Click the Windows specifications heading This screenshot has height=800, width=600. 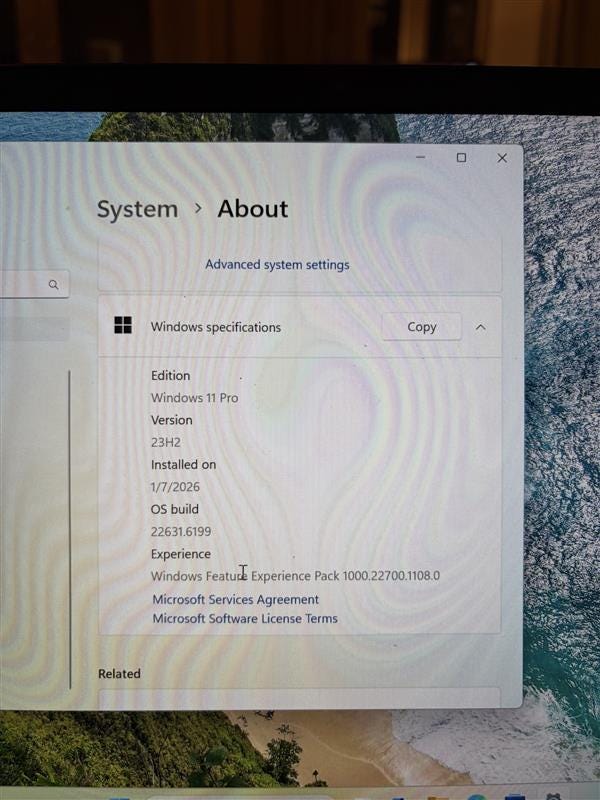coord(216,327)
